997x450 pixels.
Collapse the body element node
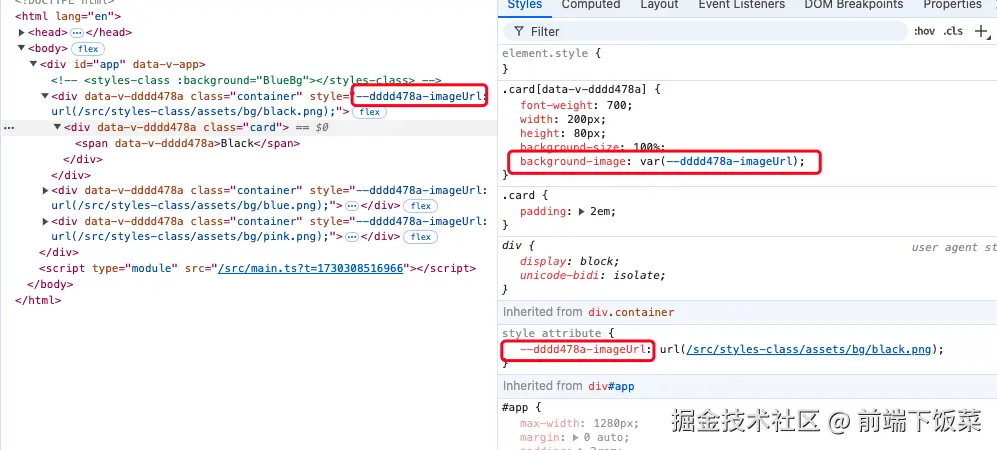[x=21, y=48]
